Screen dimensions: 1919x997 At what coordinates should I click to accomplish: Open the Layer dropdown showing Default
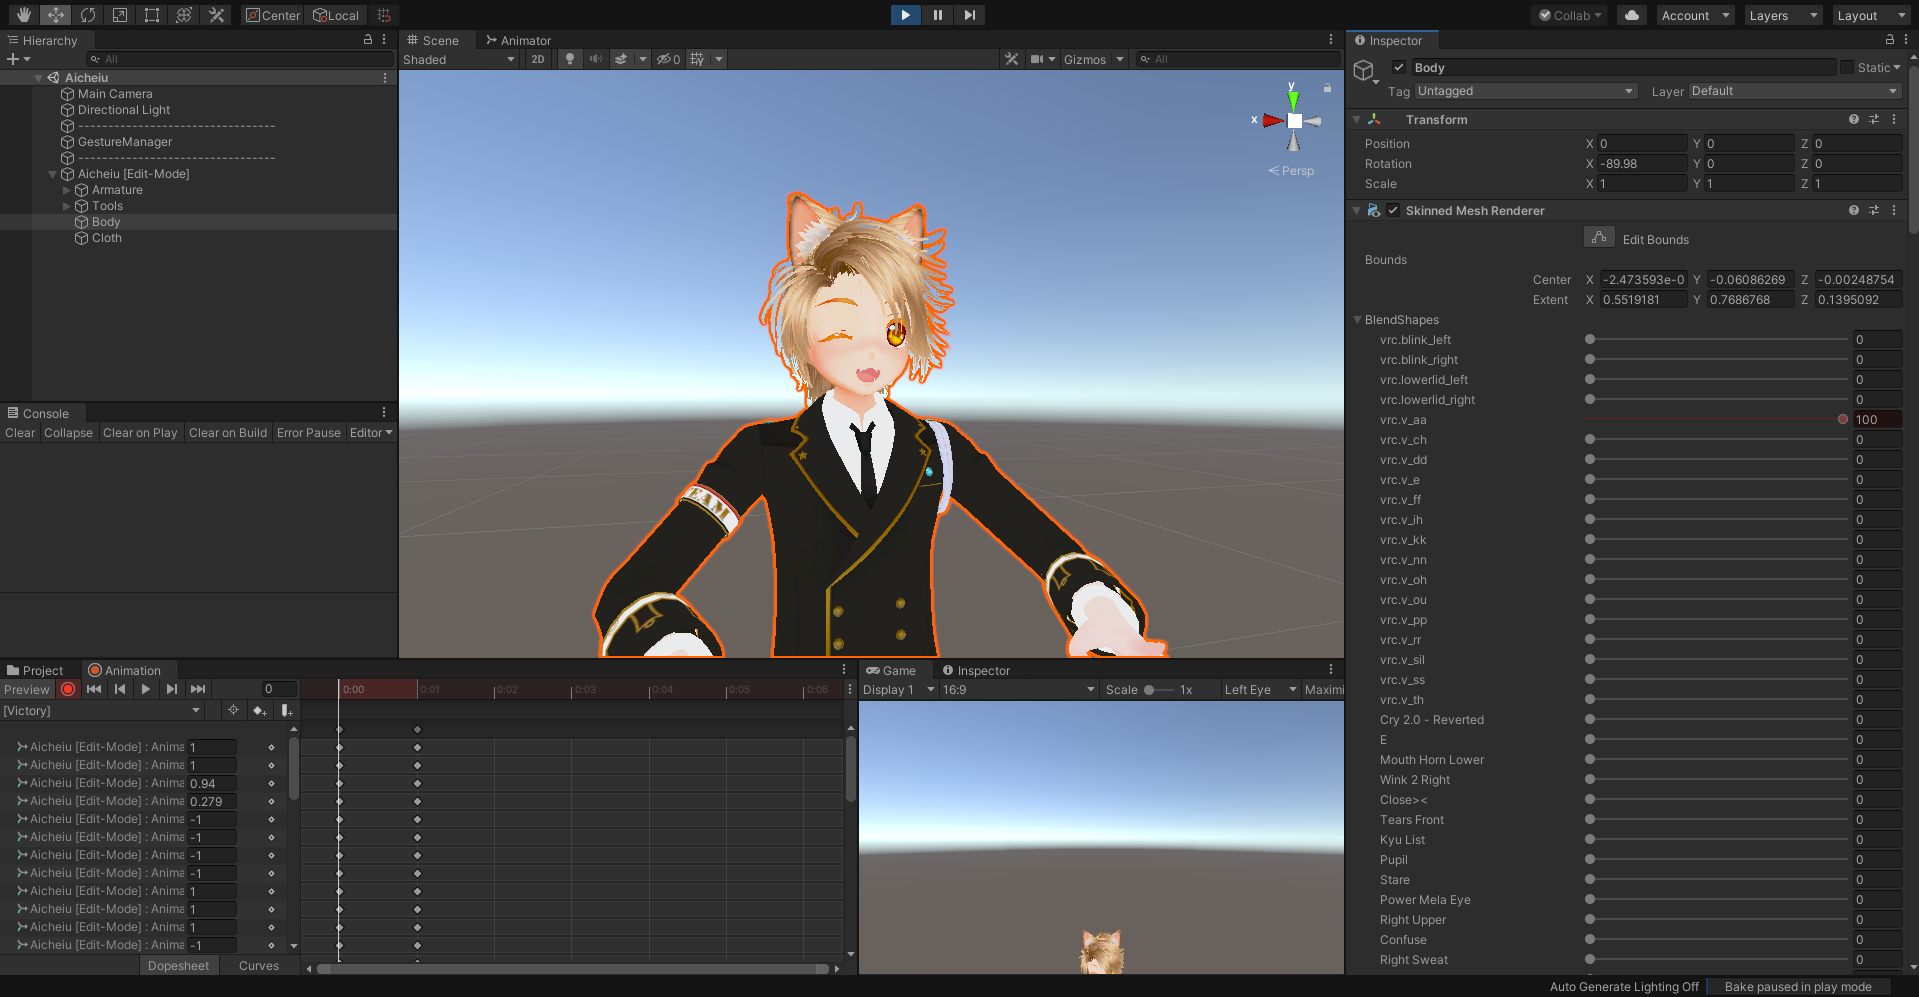[1795, 91]
